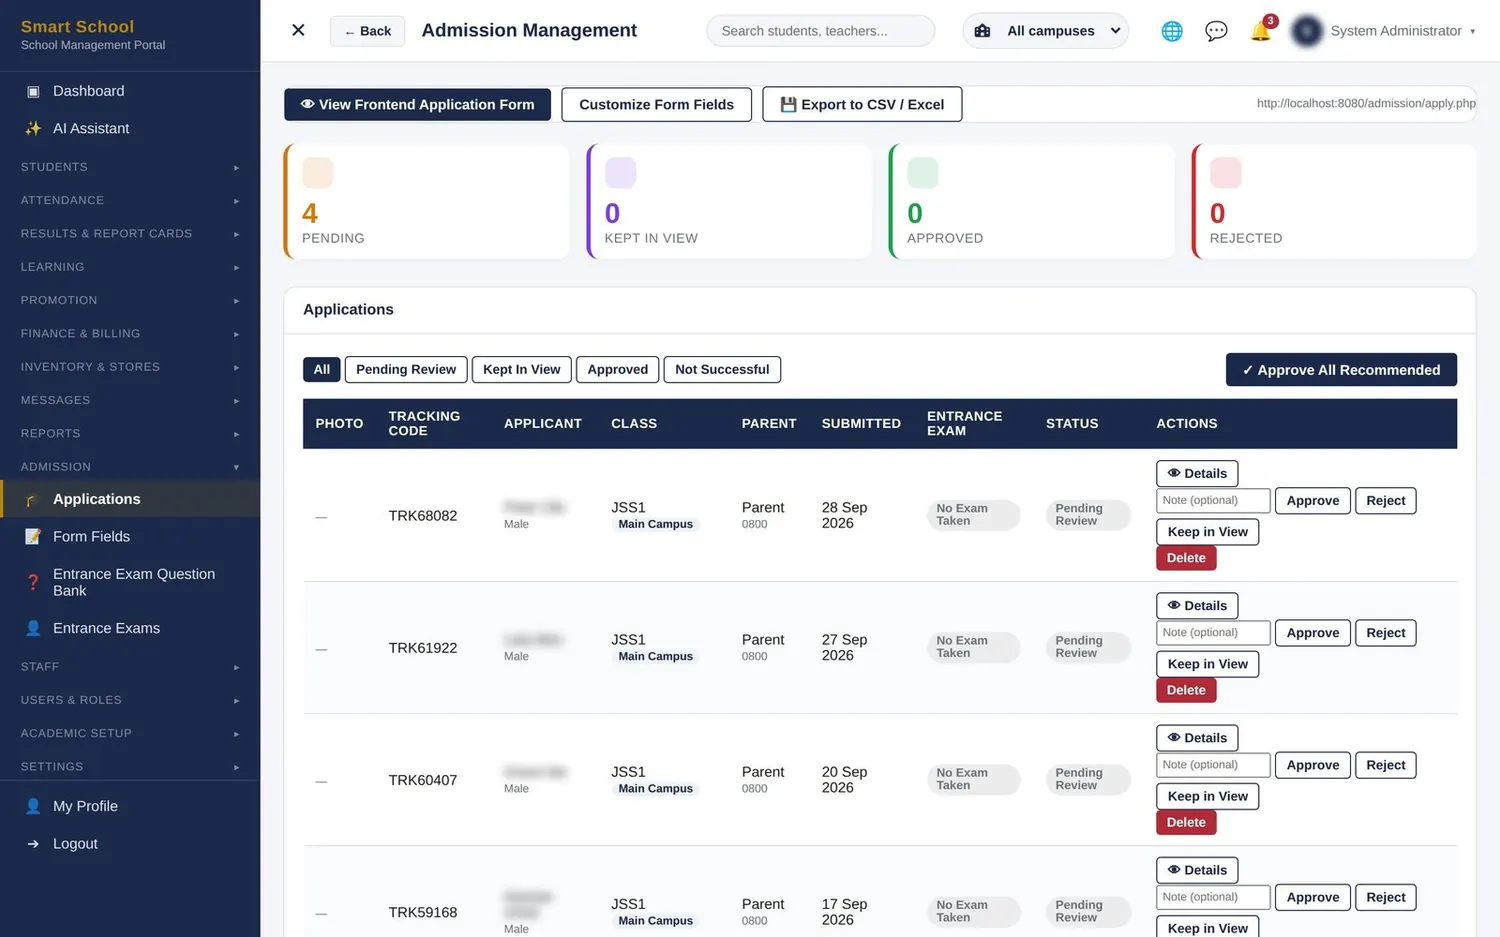Filter by Pending Review
1500x937 pixels.
[x=406, y=369]
